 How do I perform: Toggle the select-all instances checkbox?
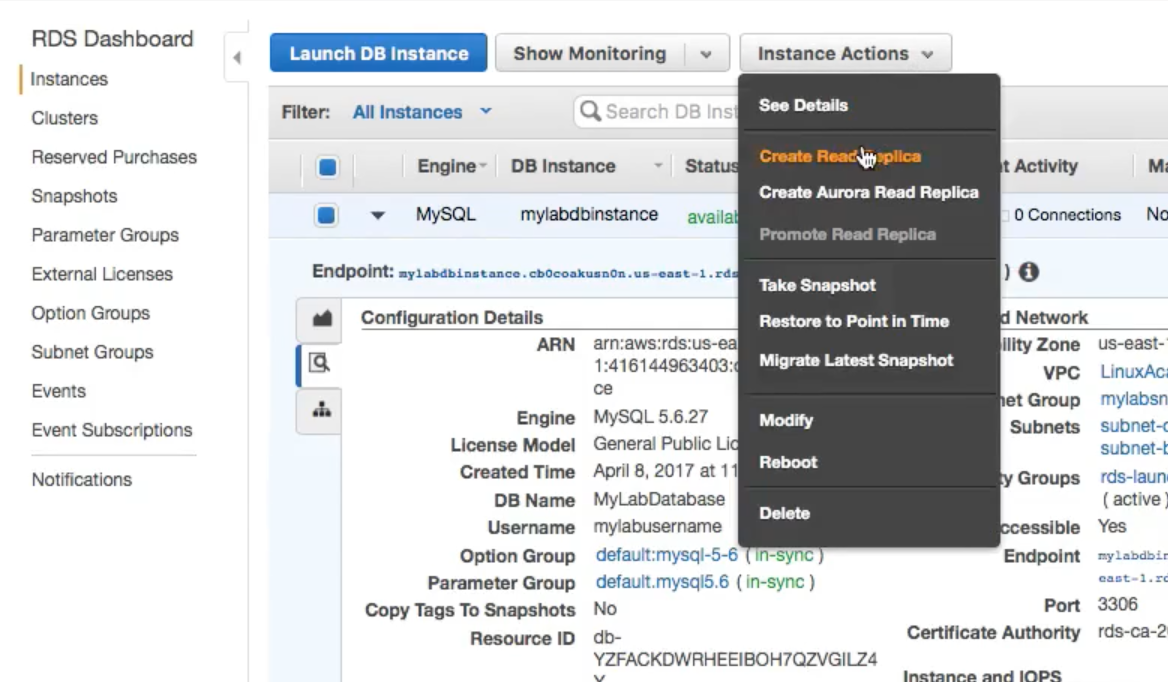[327, 167]
